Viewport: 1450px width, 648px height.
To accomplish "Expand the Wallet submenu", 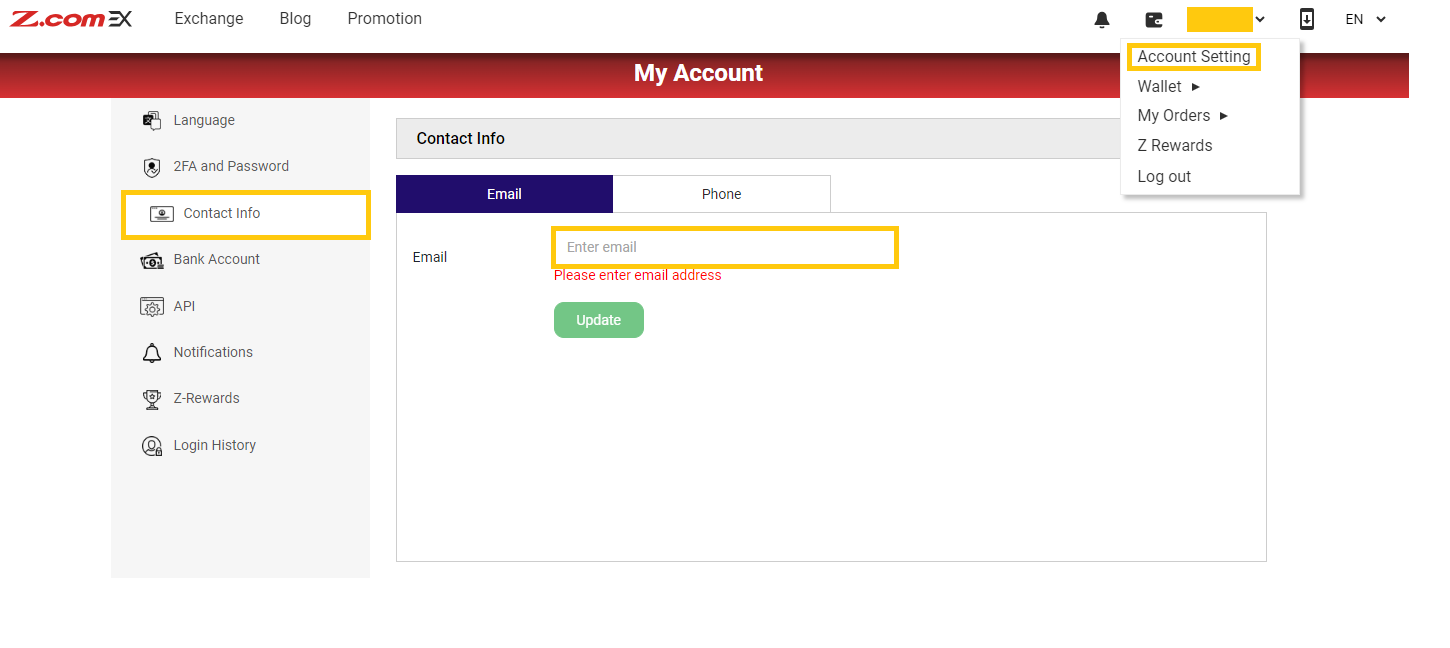I will [x=1168, y=87].
